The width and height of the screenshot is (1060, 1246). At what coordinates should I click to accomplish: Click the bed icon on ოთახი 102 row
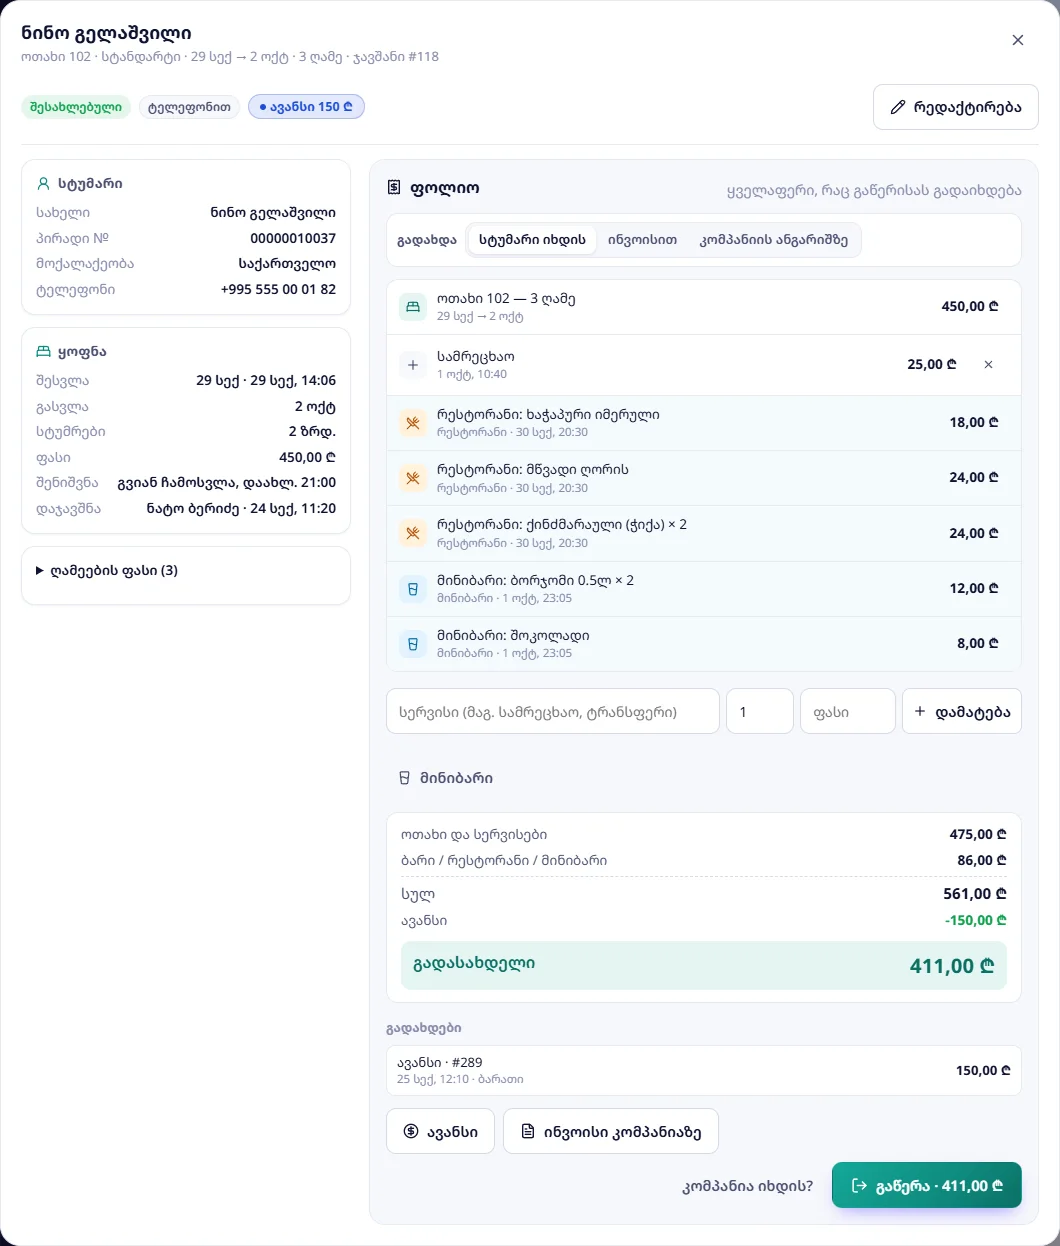click(x=413, y=307)
